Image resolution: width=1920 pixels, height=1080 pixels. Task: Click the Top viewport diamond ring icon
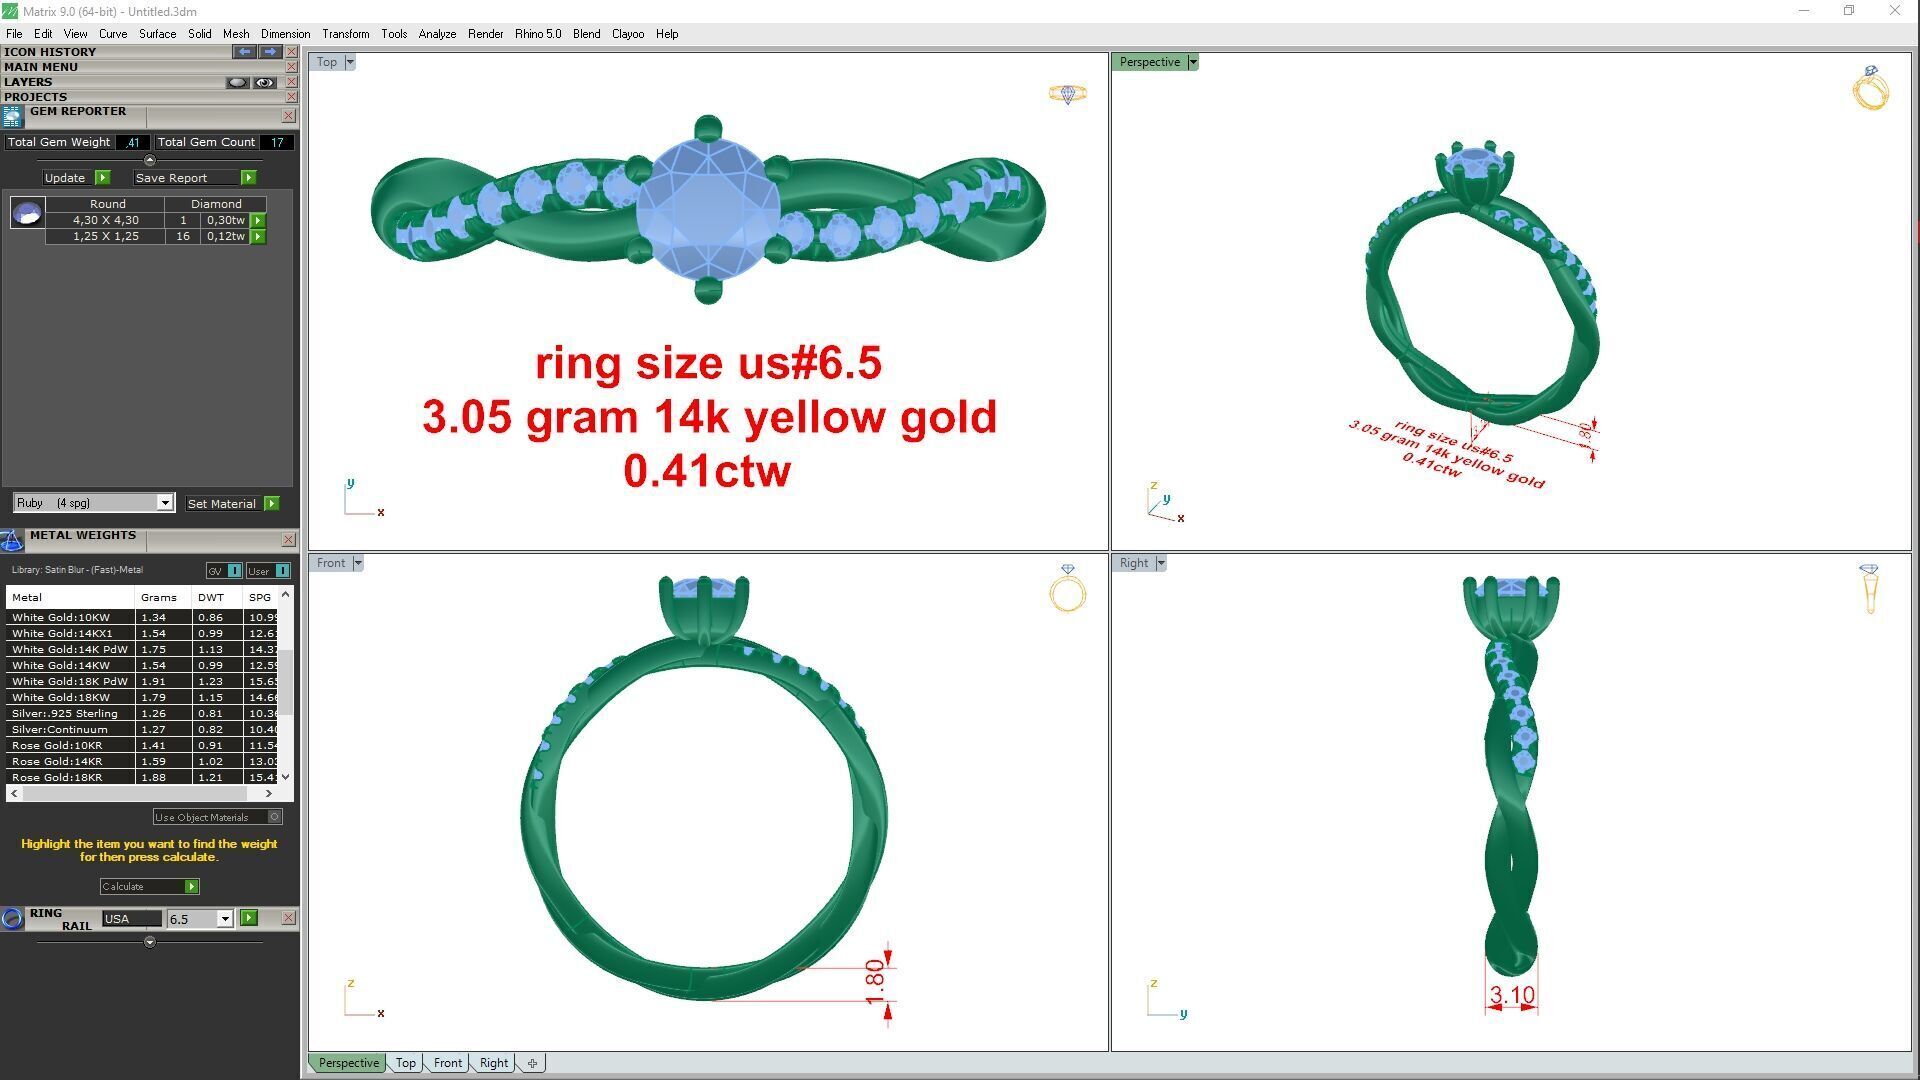coord(1067,94)
